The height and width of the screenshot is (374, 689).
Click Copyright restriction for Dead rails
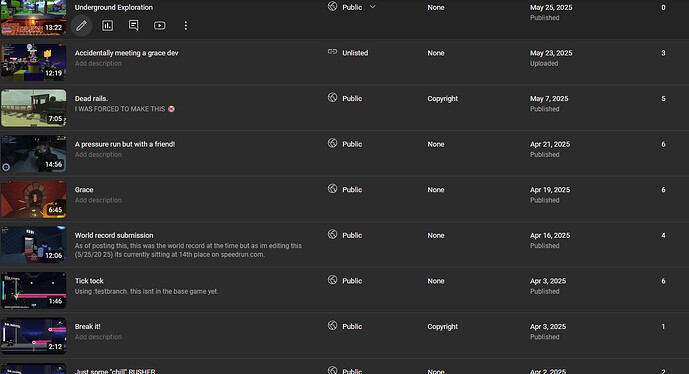coord(442,98)
